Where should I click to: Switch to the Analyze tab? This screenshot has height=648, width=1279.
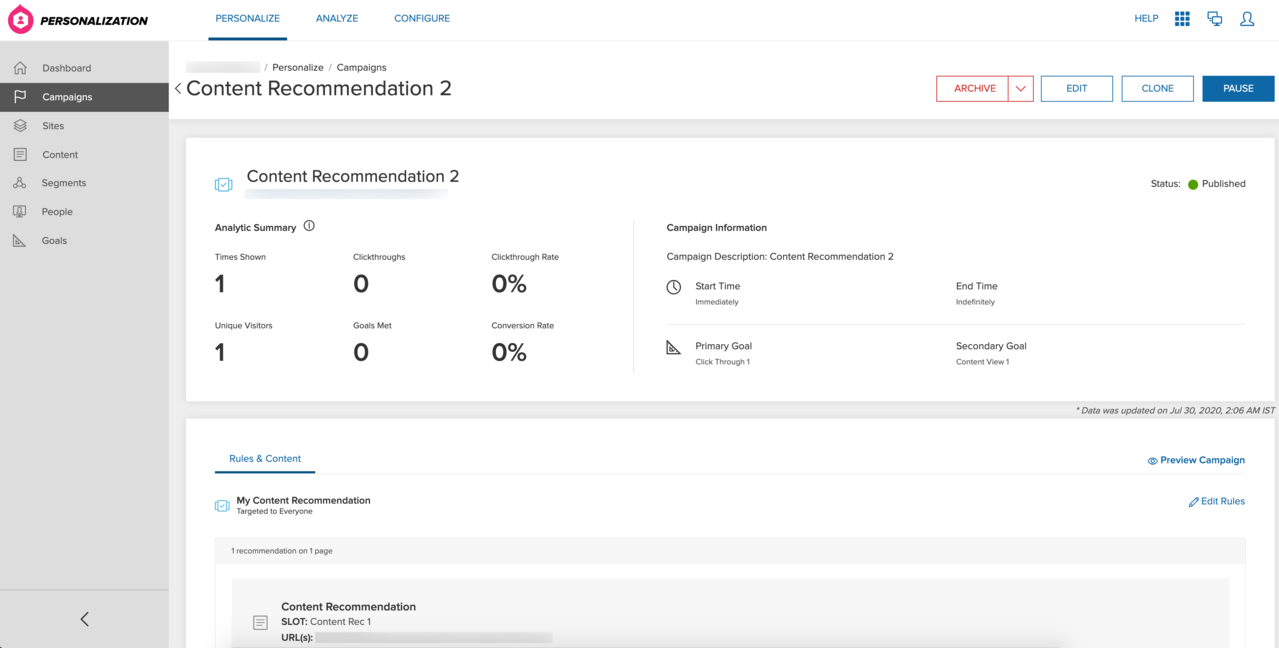[x=336, y=17]
